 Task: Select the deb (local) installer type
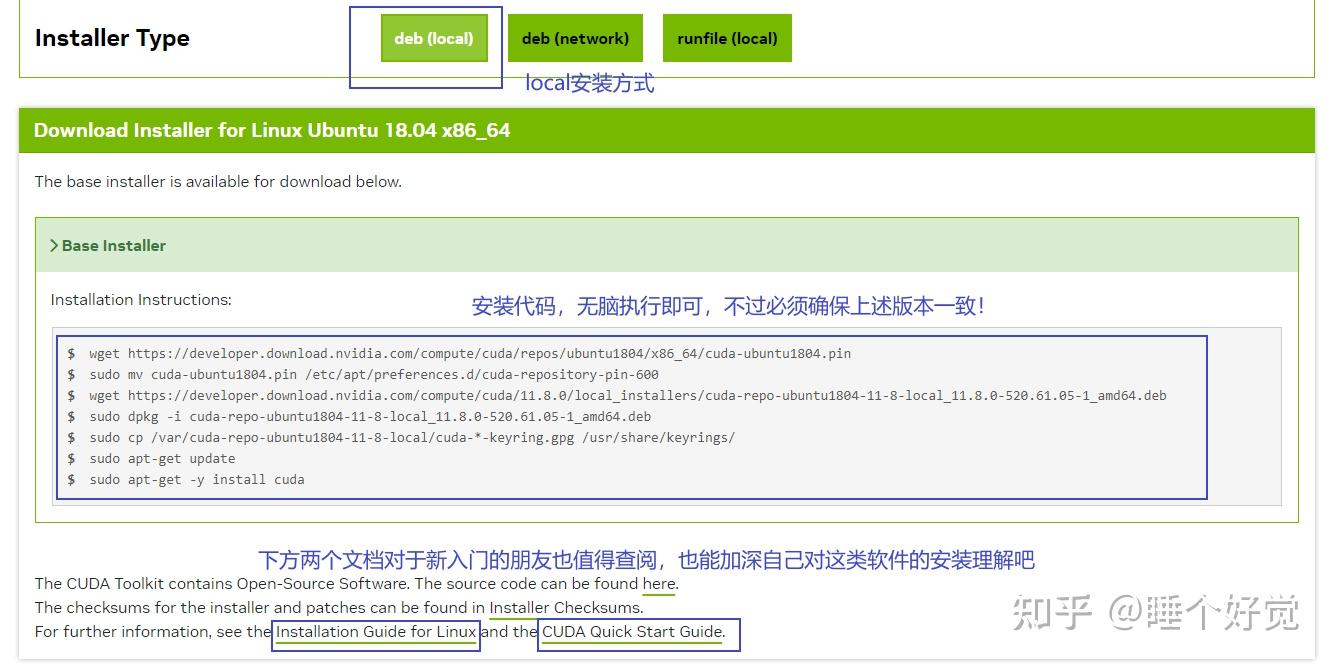pos(434,38)
